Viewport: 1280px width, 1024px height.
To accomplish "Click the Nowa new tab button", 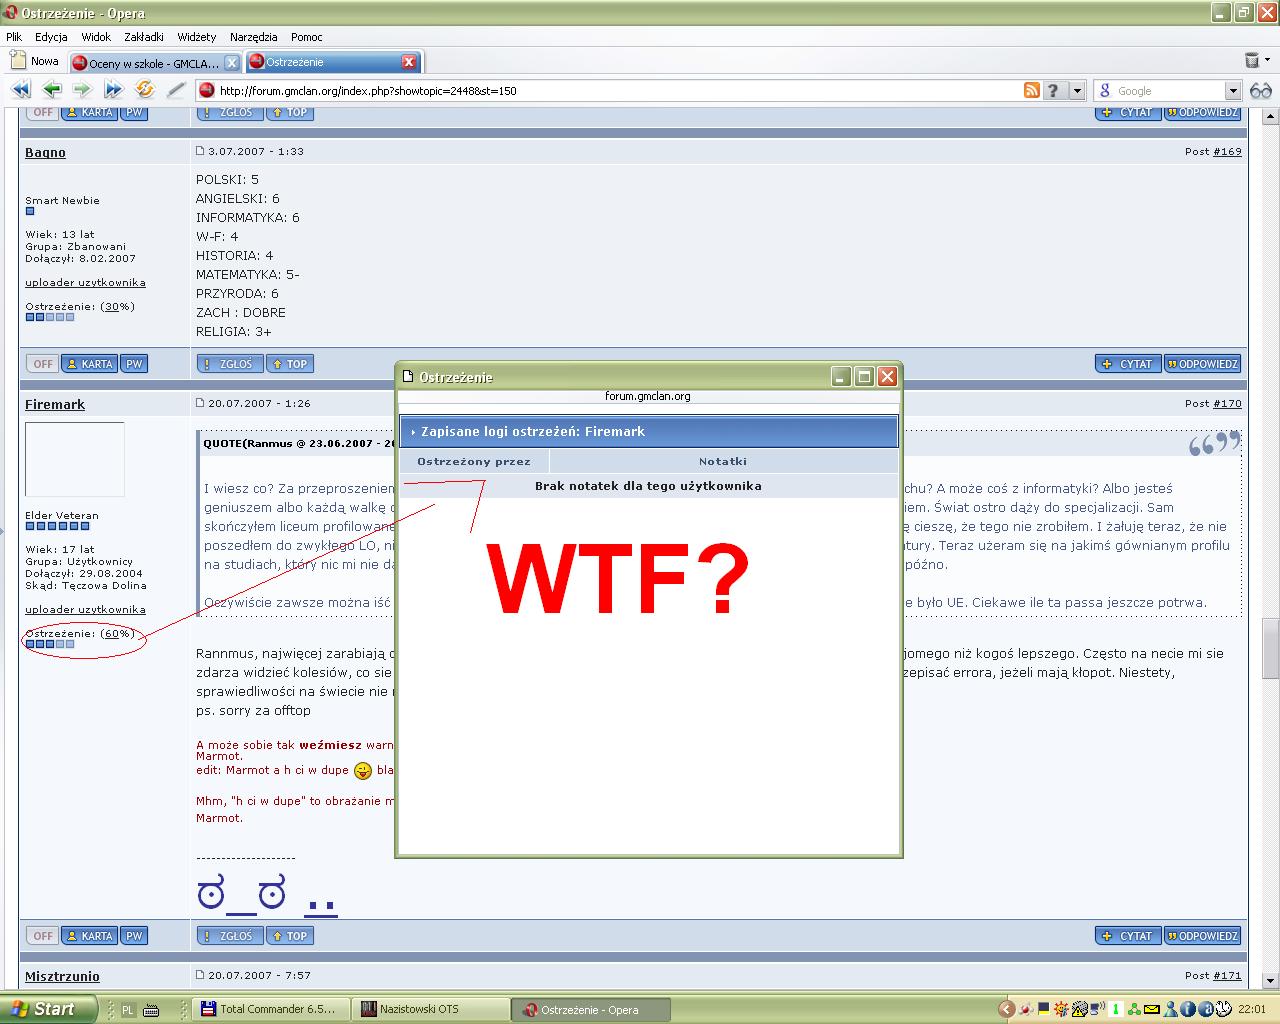I will tap(36, 61).
